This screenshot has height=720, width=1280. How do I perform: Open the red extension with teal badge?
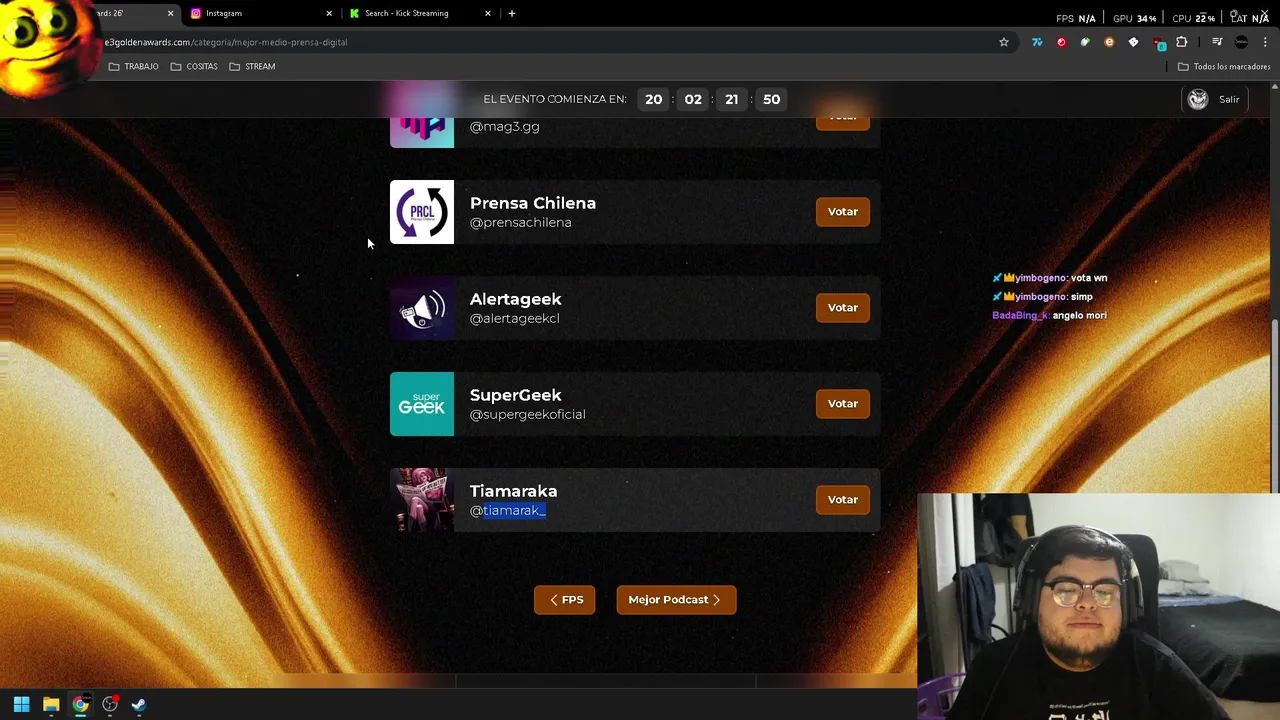click(1158, 43)
